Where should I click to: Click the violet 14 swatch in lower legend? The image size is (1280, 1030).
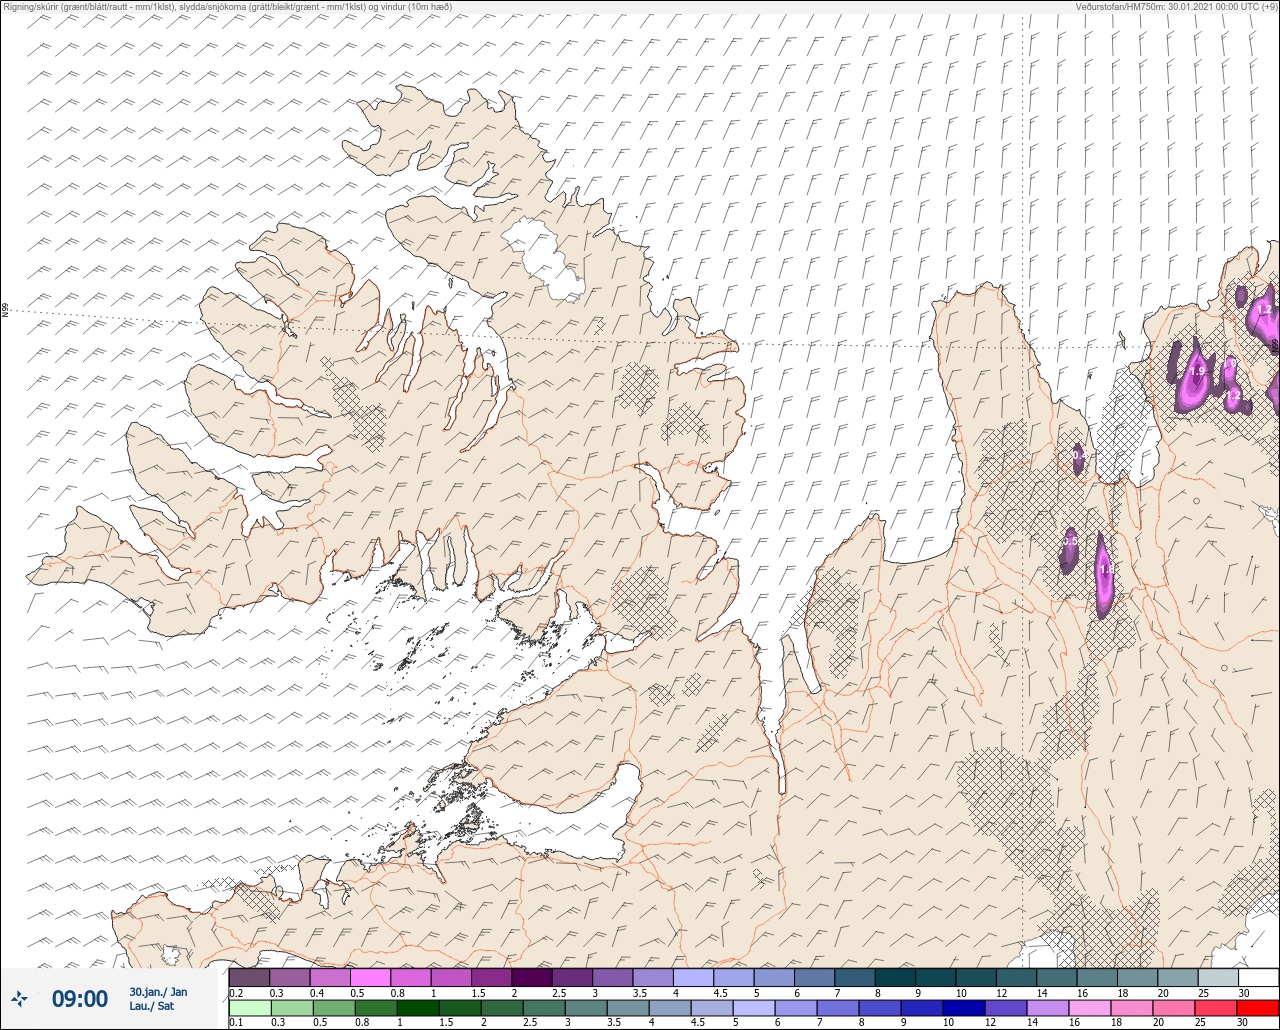point(1048,1007)
